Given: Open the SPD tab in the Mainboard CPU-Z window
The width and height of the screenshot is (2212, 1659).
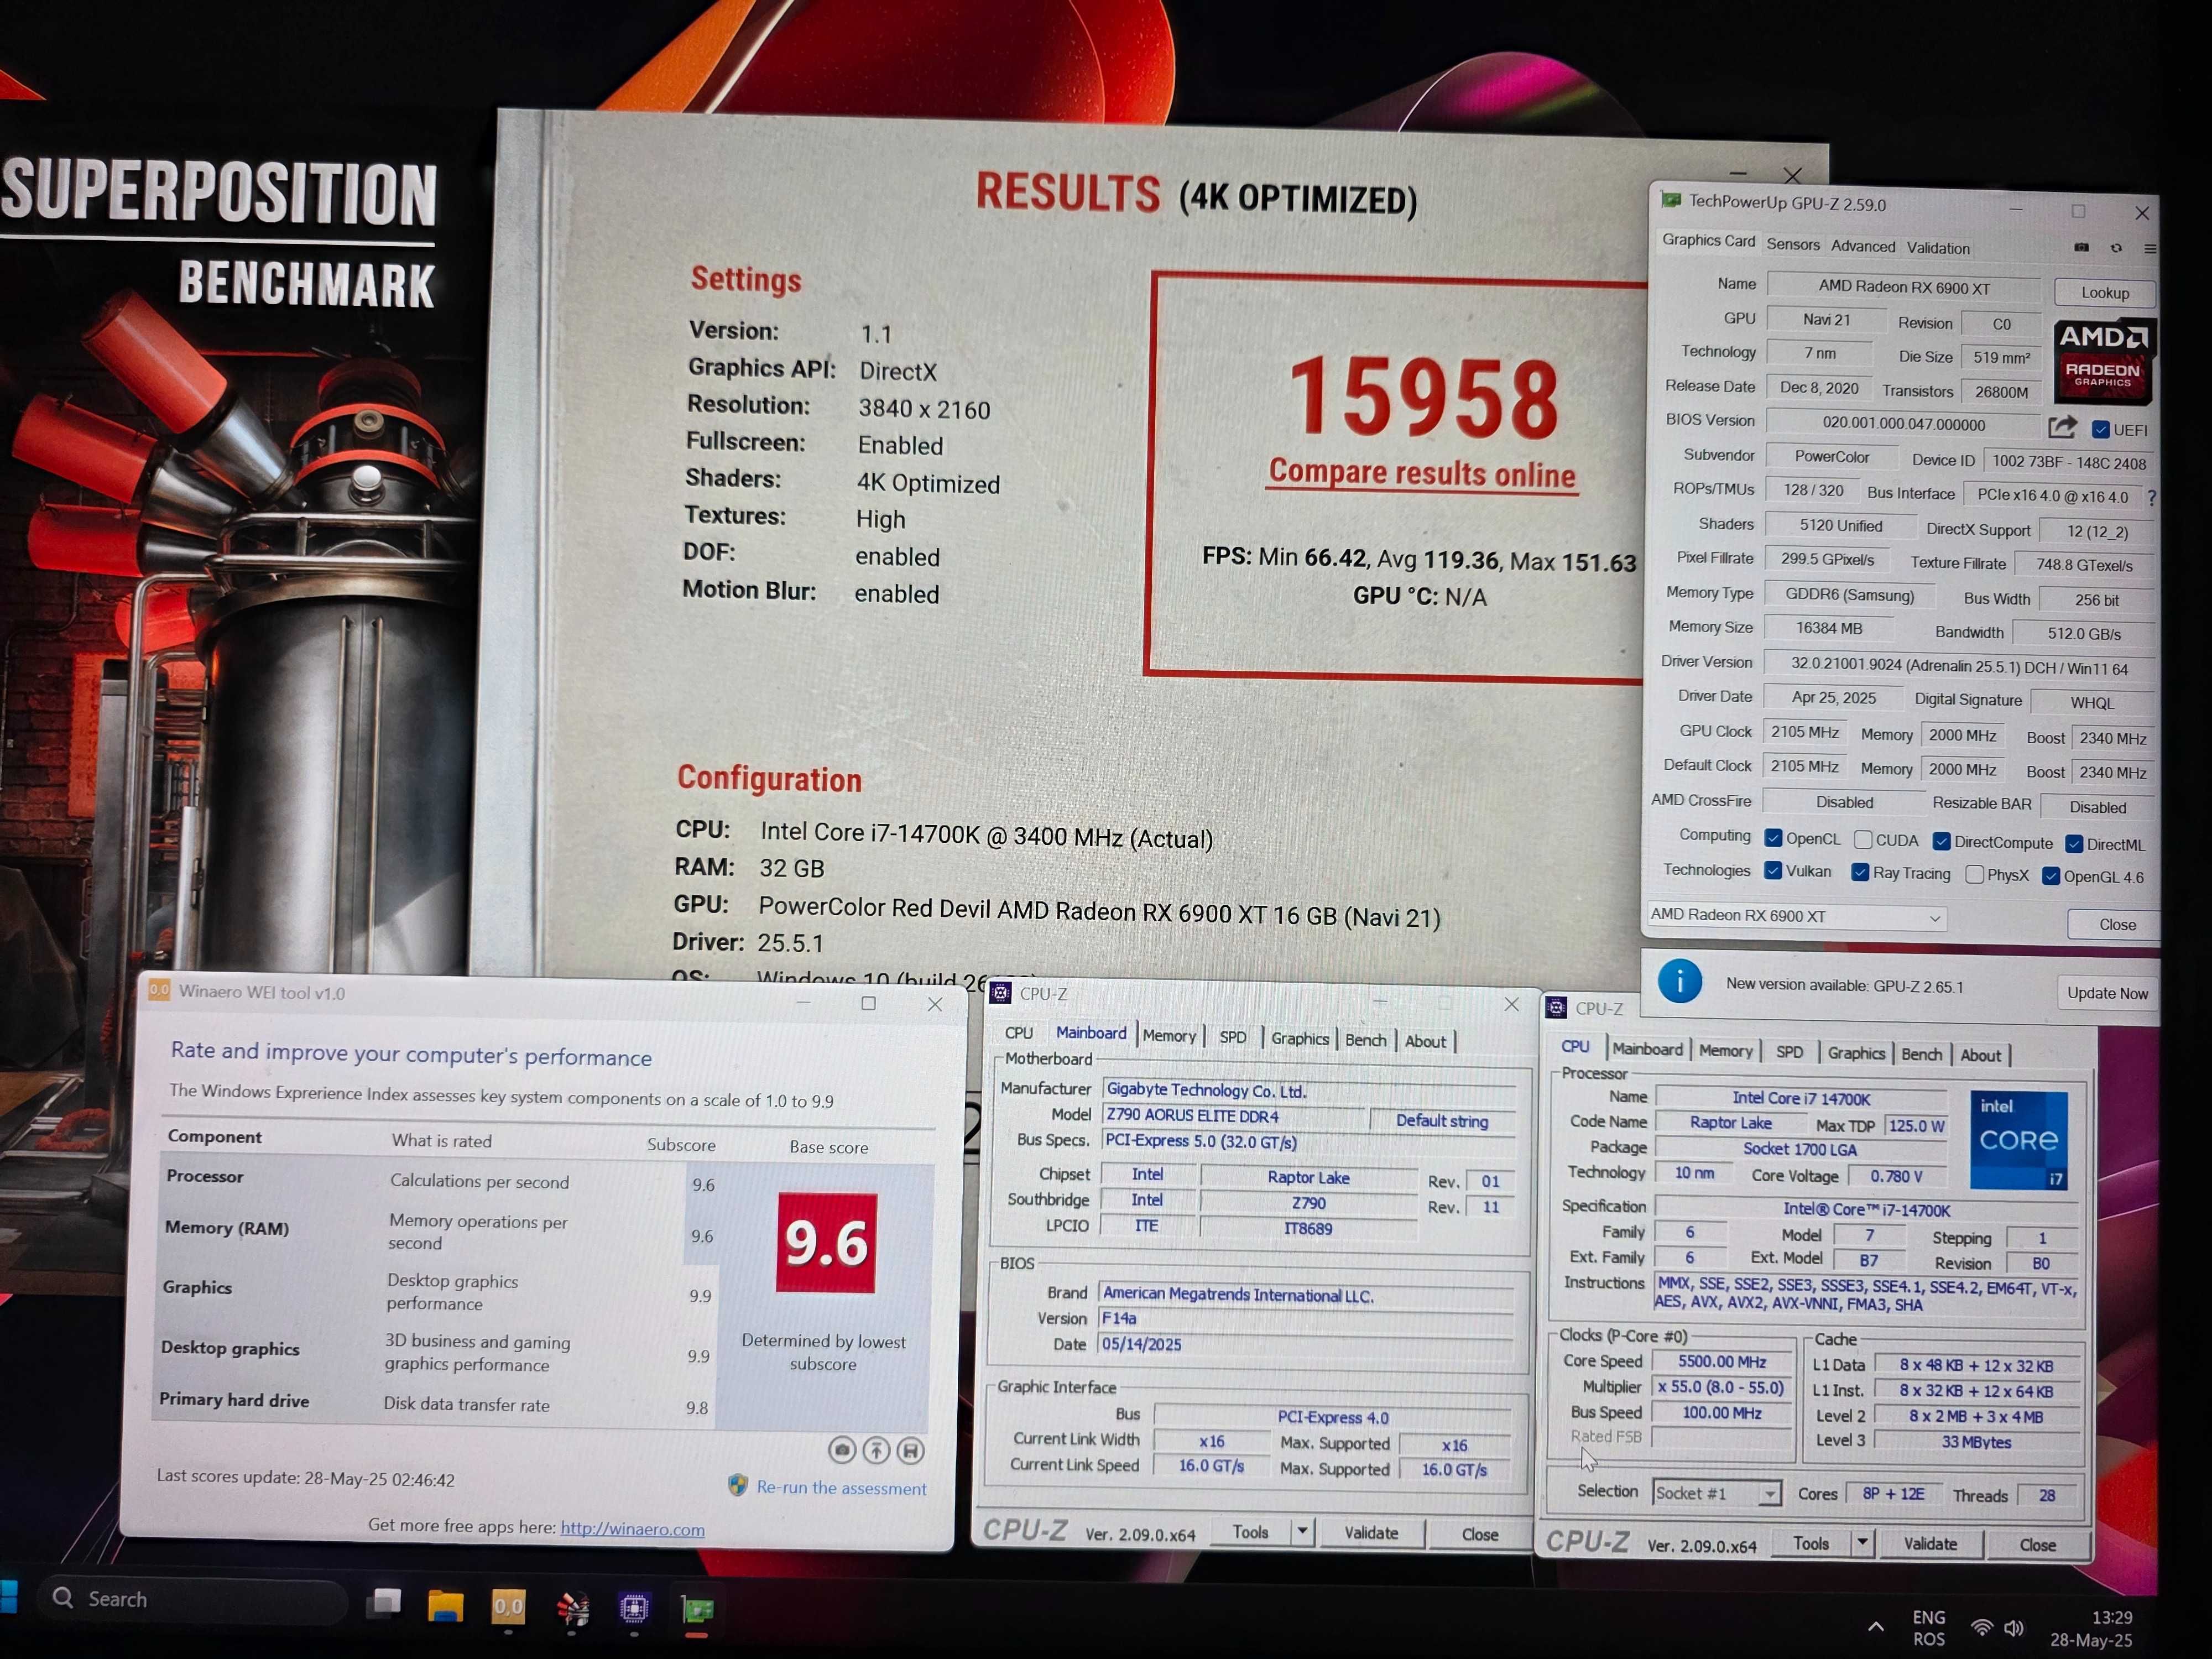Looking at the screenshot, I should pyautogui.click(x=1233, y=1037).
